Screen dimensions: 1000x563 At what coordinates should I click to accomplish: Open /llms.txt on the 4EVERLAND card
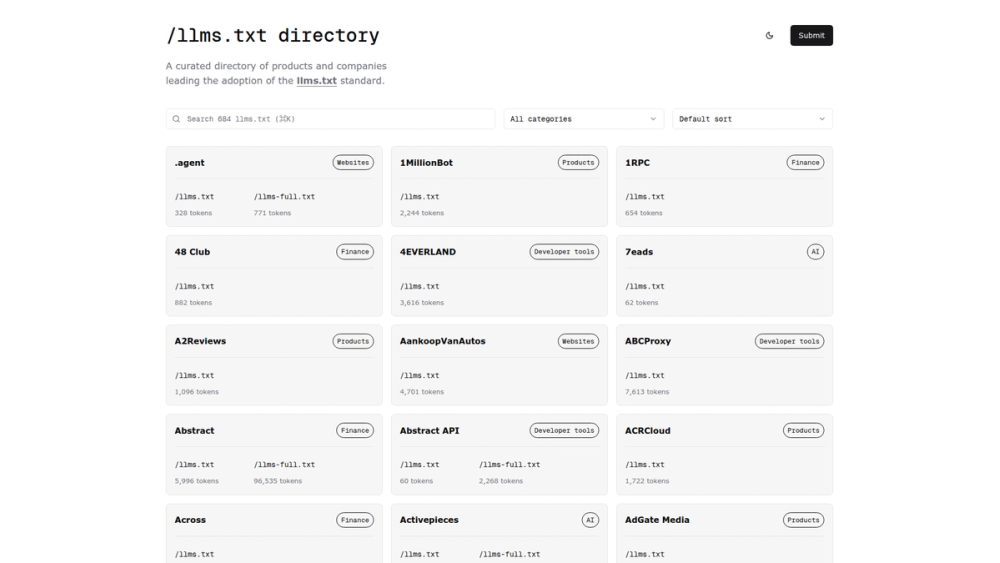[x=420, y=286]
